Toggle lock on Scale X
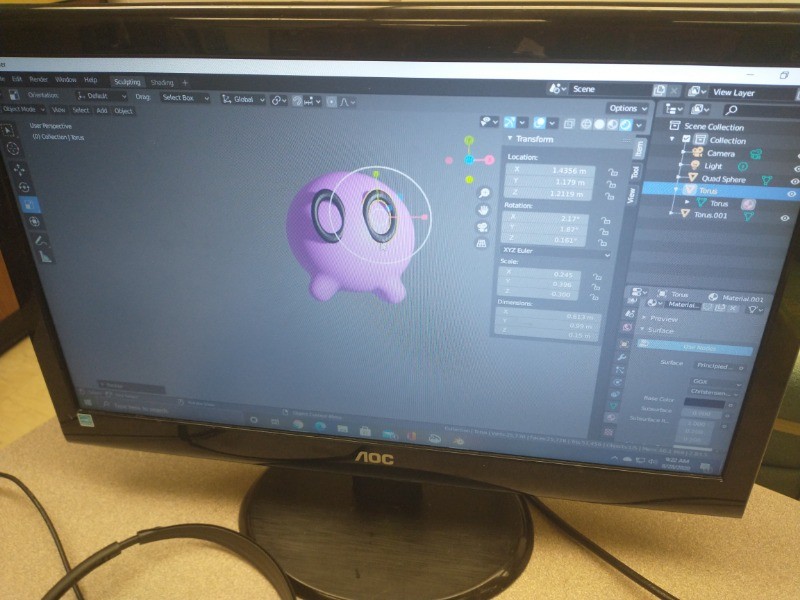800x600 pixels. tap(596, 277)
